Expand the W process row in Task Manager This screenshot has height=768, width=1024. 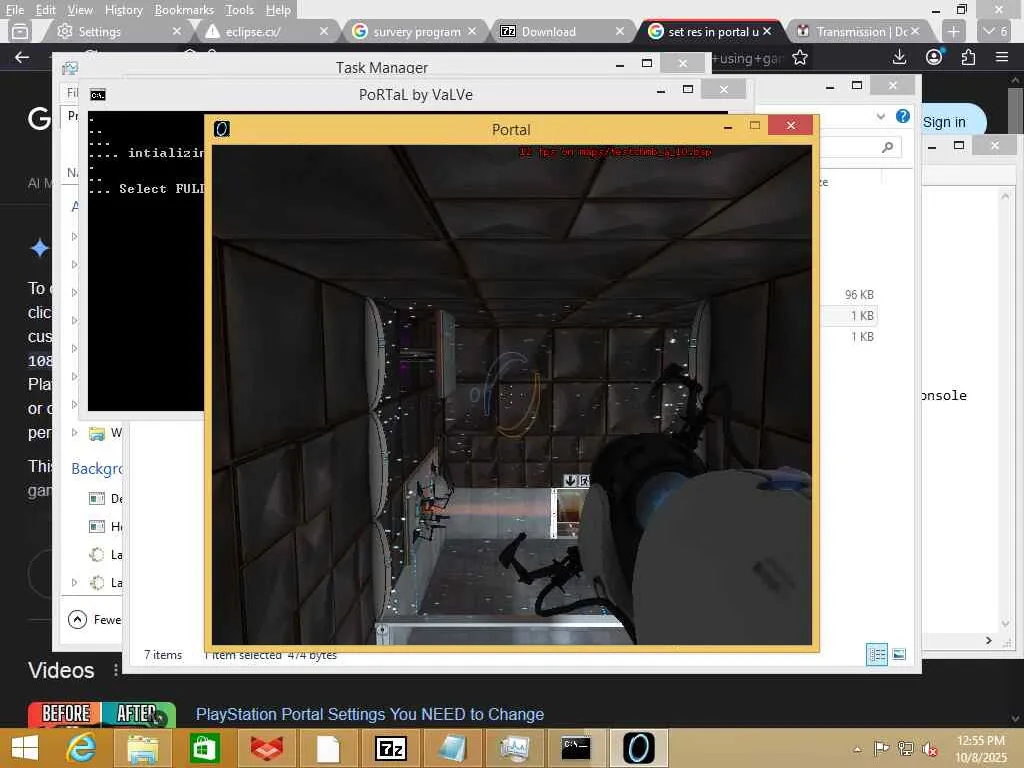[x=74, y=432]
